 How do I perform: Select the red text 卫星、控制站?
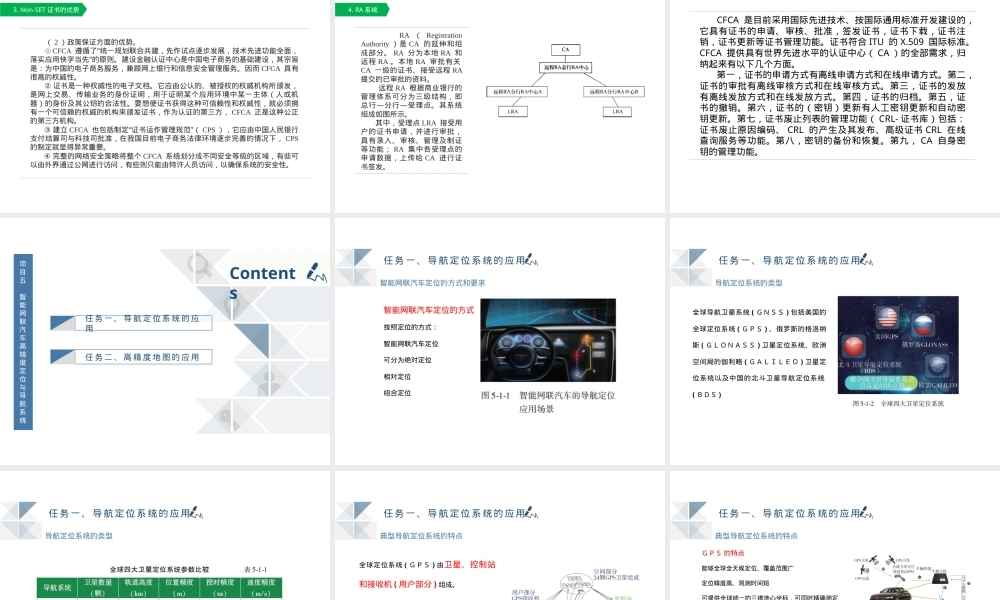click(470, 564)
